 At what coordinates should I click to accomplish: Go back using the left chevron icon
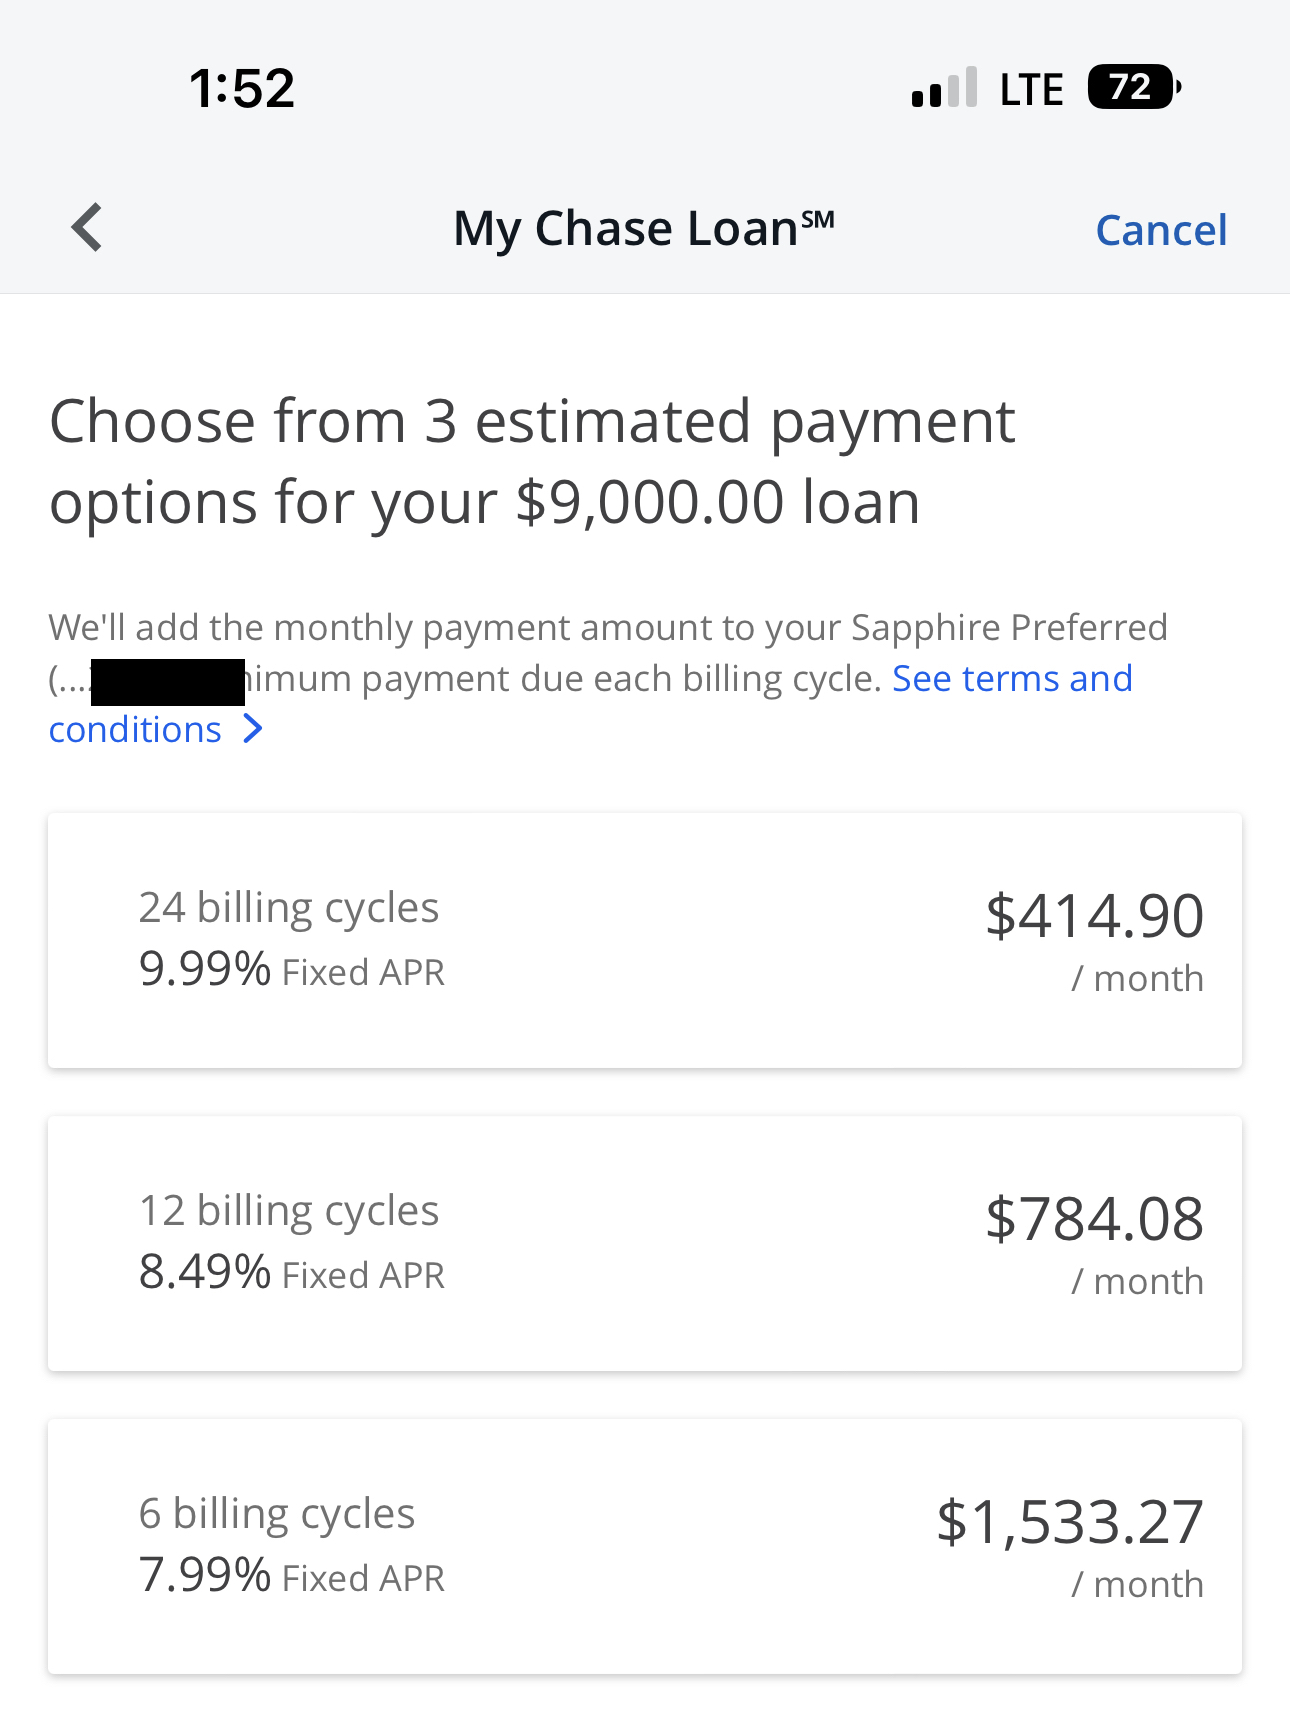[x=88, y=228]
